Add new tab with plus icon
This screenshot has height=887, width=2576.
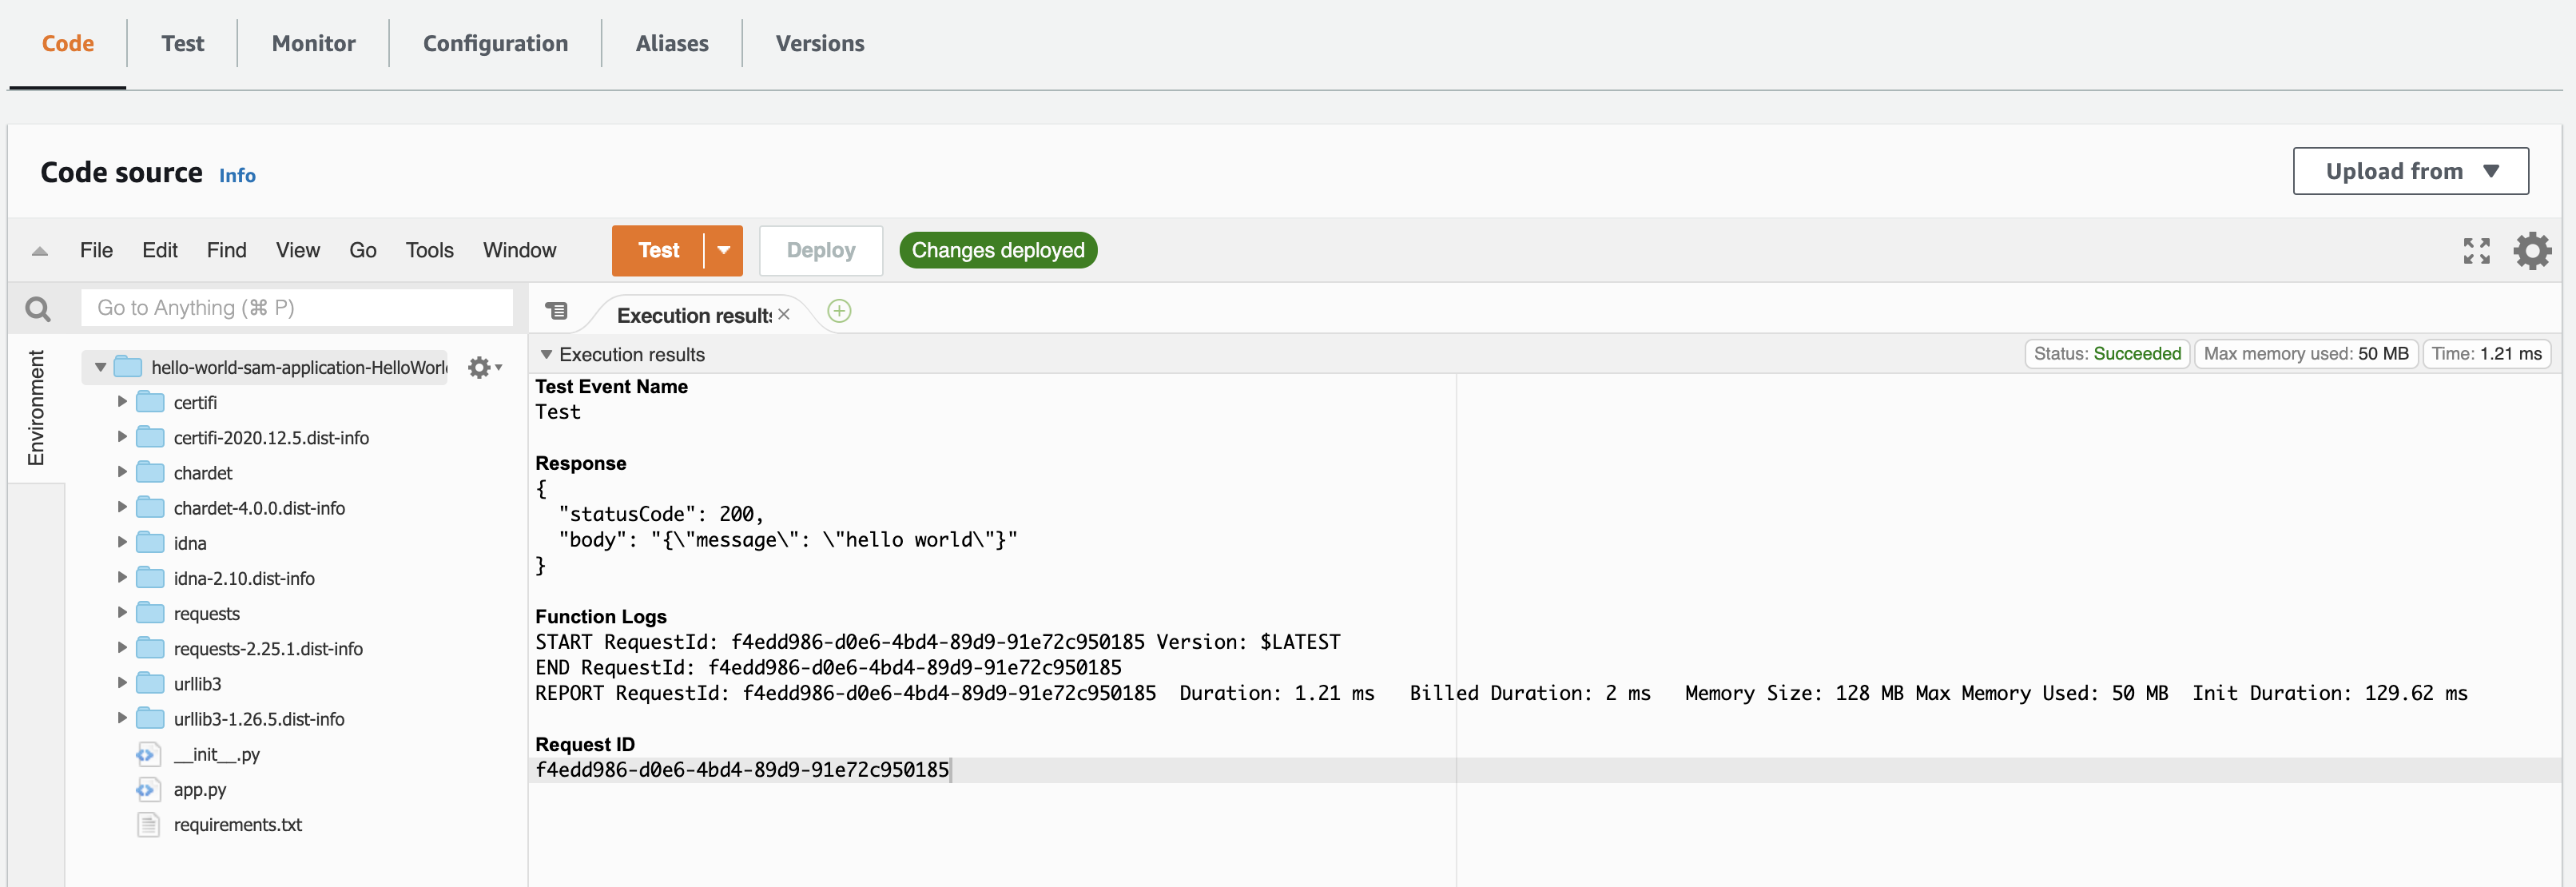tap(839, 312)
